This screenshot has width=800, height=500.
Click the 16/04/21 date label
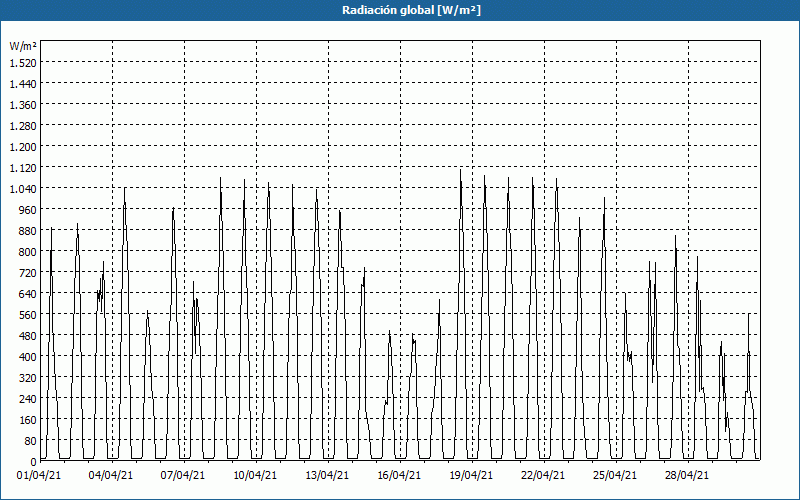click(x=399, y=476)
